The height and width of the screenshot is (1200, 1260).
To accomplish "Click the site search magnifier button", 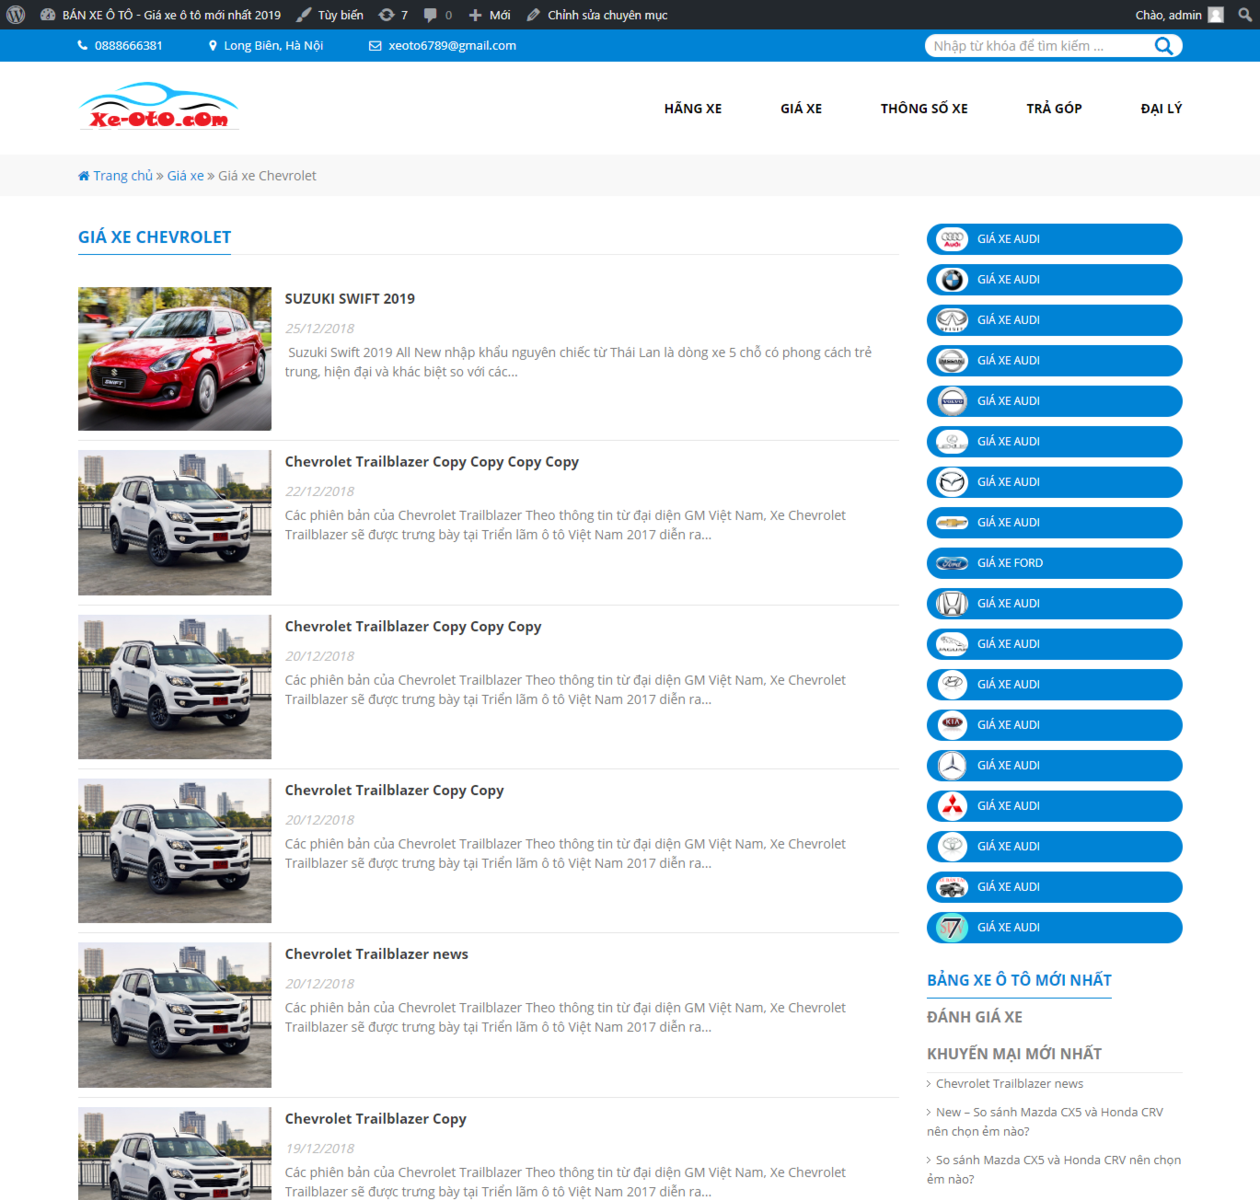I will click(1164, 46).
